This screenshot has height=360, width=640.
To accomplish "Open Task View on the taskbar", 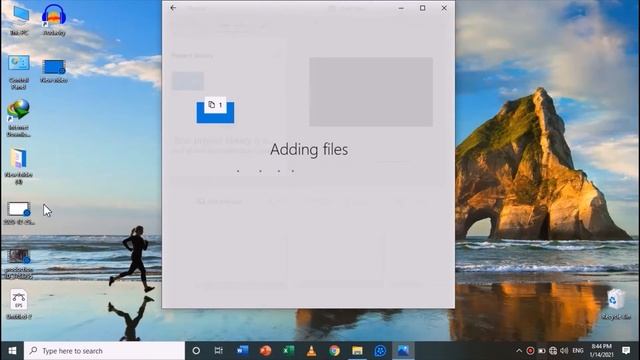I will [219, 351].
